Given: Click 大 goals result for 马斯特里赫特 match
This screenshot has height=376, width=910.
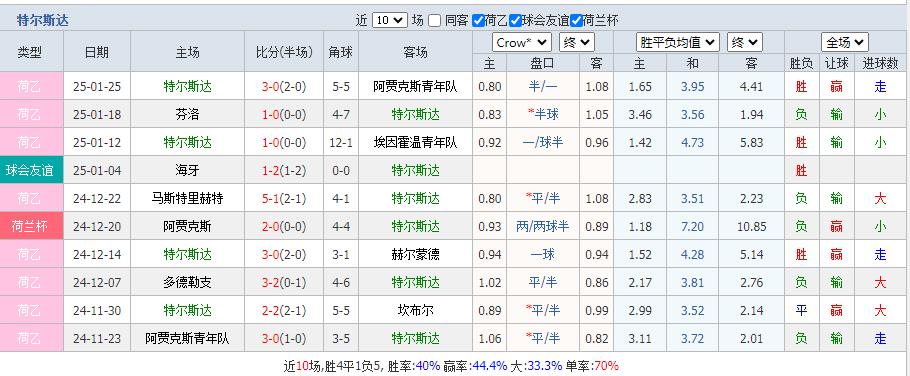Looking at the screenshot, I should [x=880, y=198].
